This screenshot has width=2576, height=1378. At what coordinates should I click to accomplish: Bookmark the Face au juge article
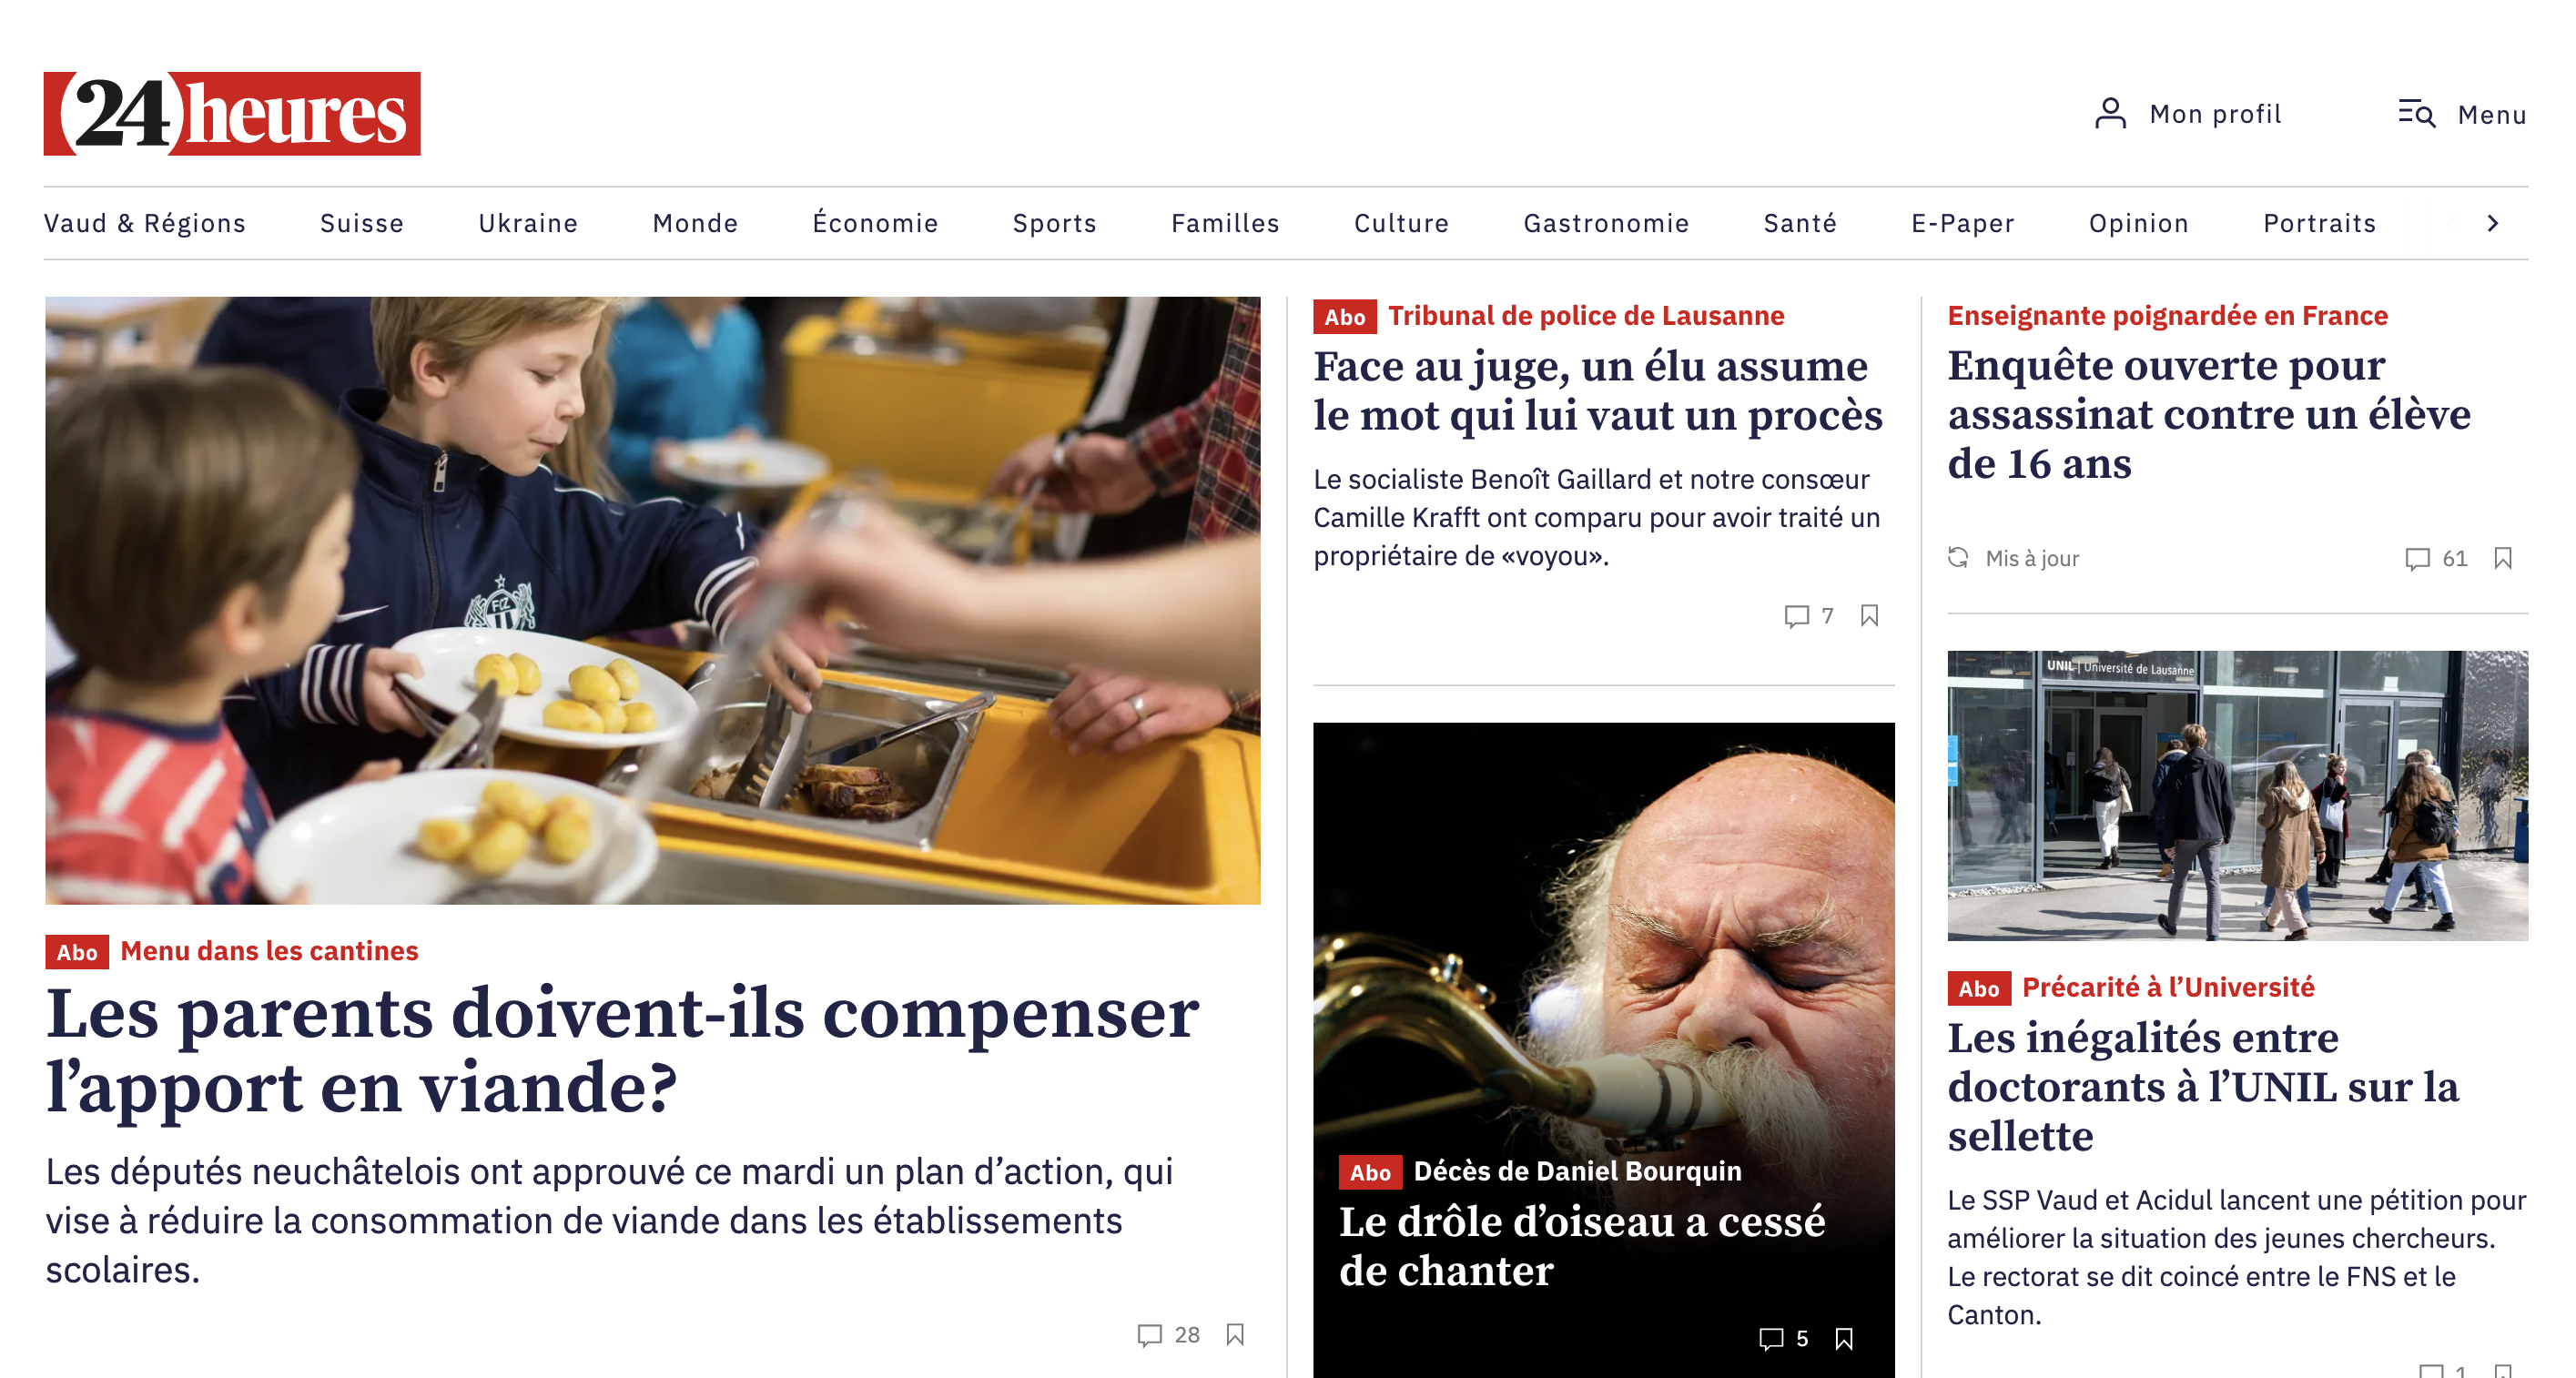[1869, 615]
